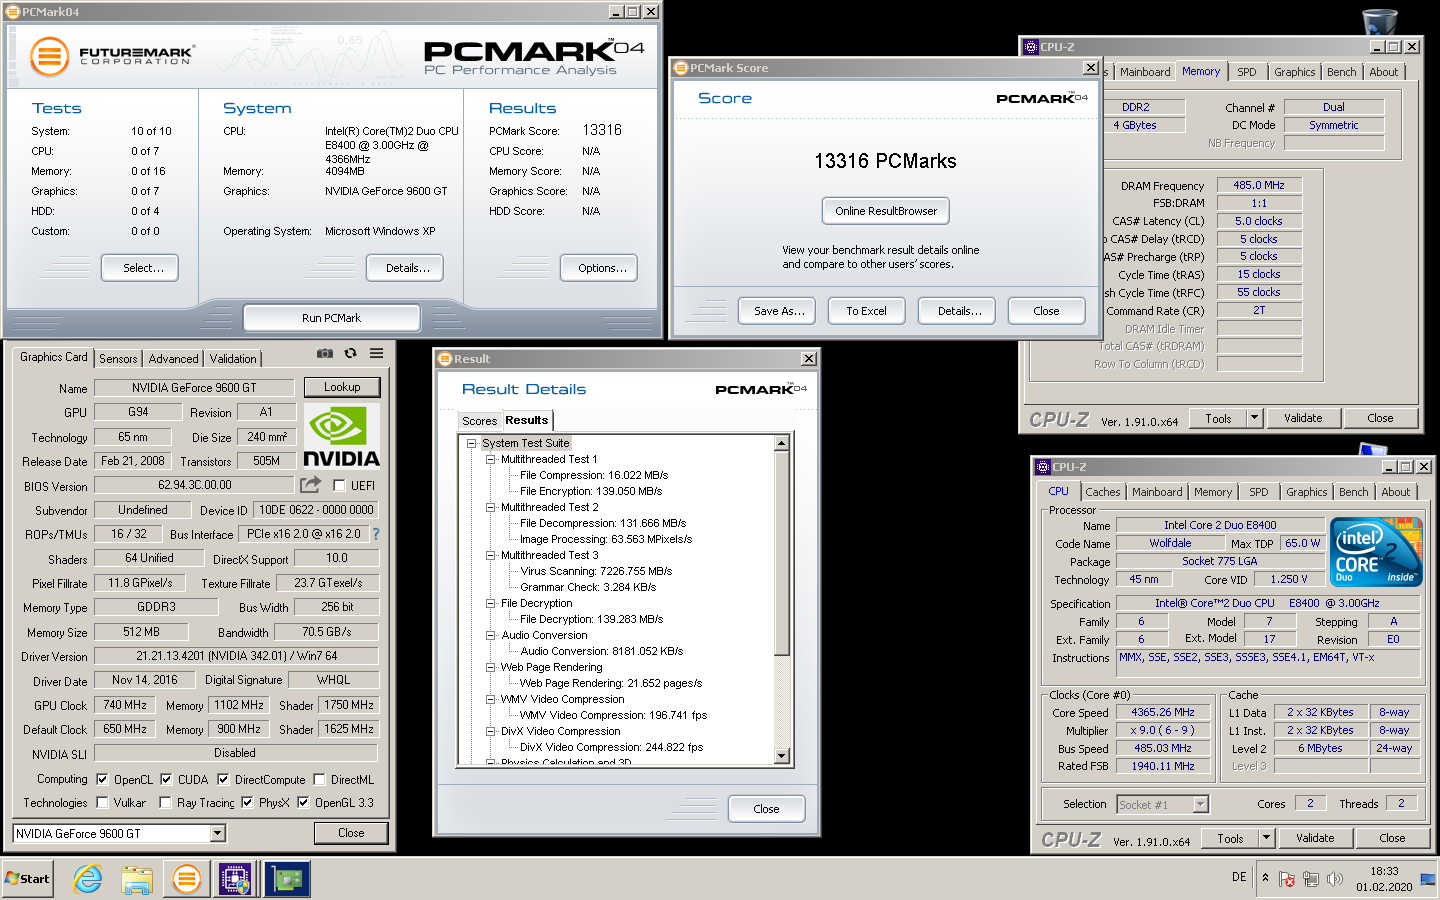1440x900 pixels.
Task: Toggle the UEFI checkbox
Action: [x=339, y=485]
